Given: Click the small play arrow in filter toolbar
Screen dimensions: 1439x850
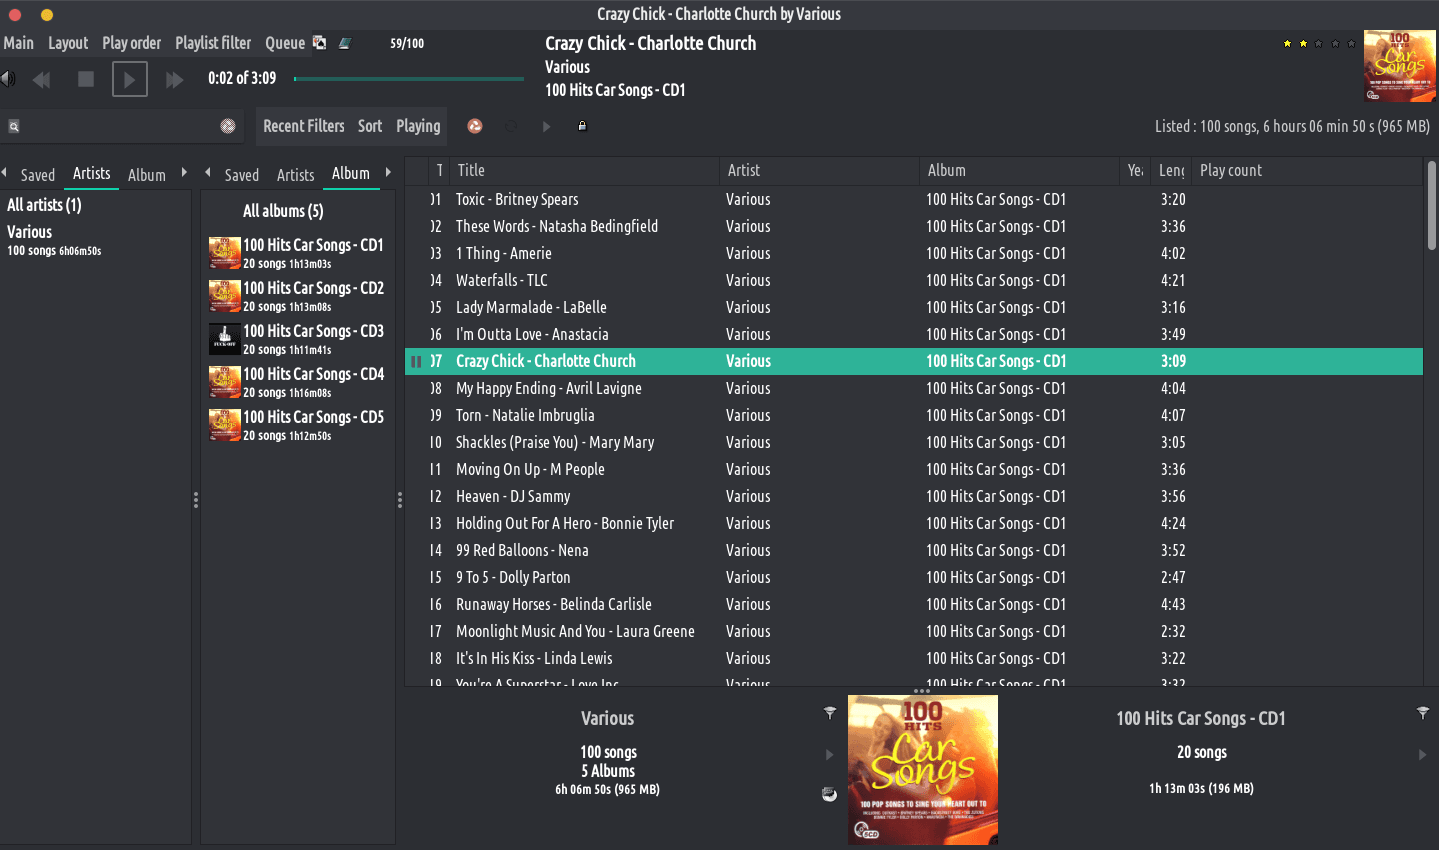Looking at the screenshot, I should 546,126.
